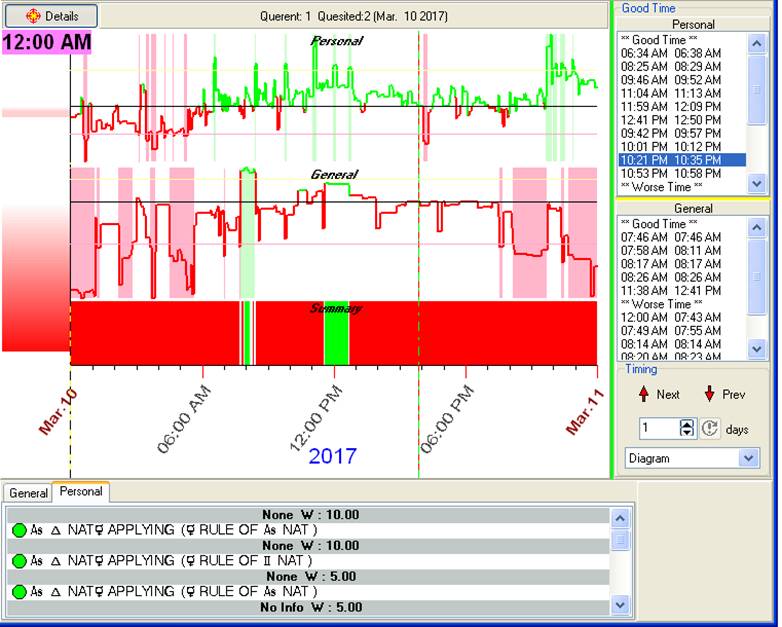Click the Details target icon
The height and width of the screenshot is (627, 782).
pyautogui.click(x=33, y=16)
